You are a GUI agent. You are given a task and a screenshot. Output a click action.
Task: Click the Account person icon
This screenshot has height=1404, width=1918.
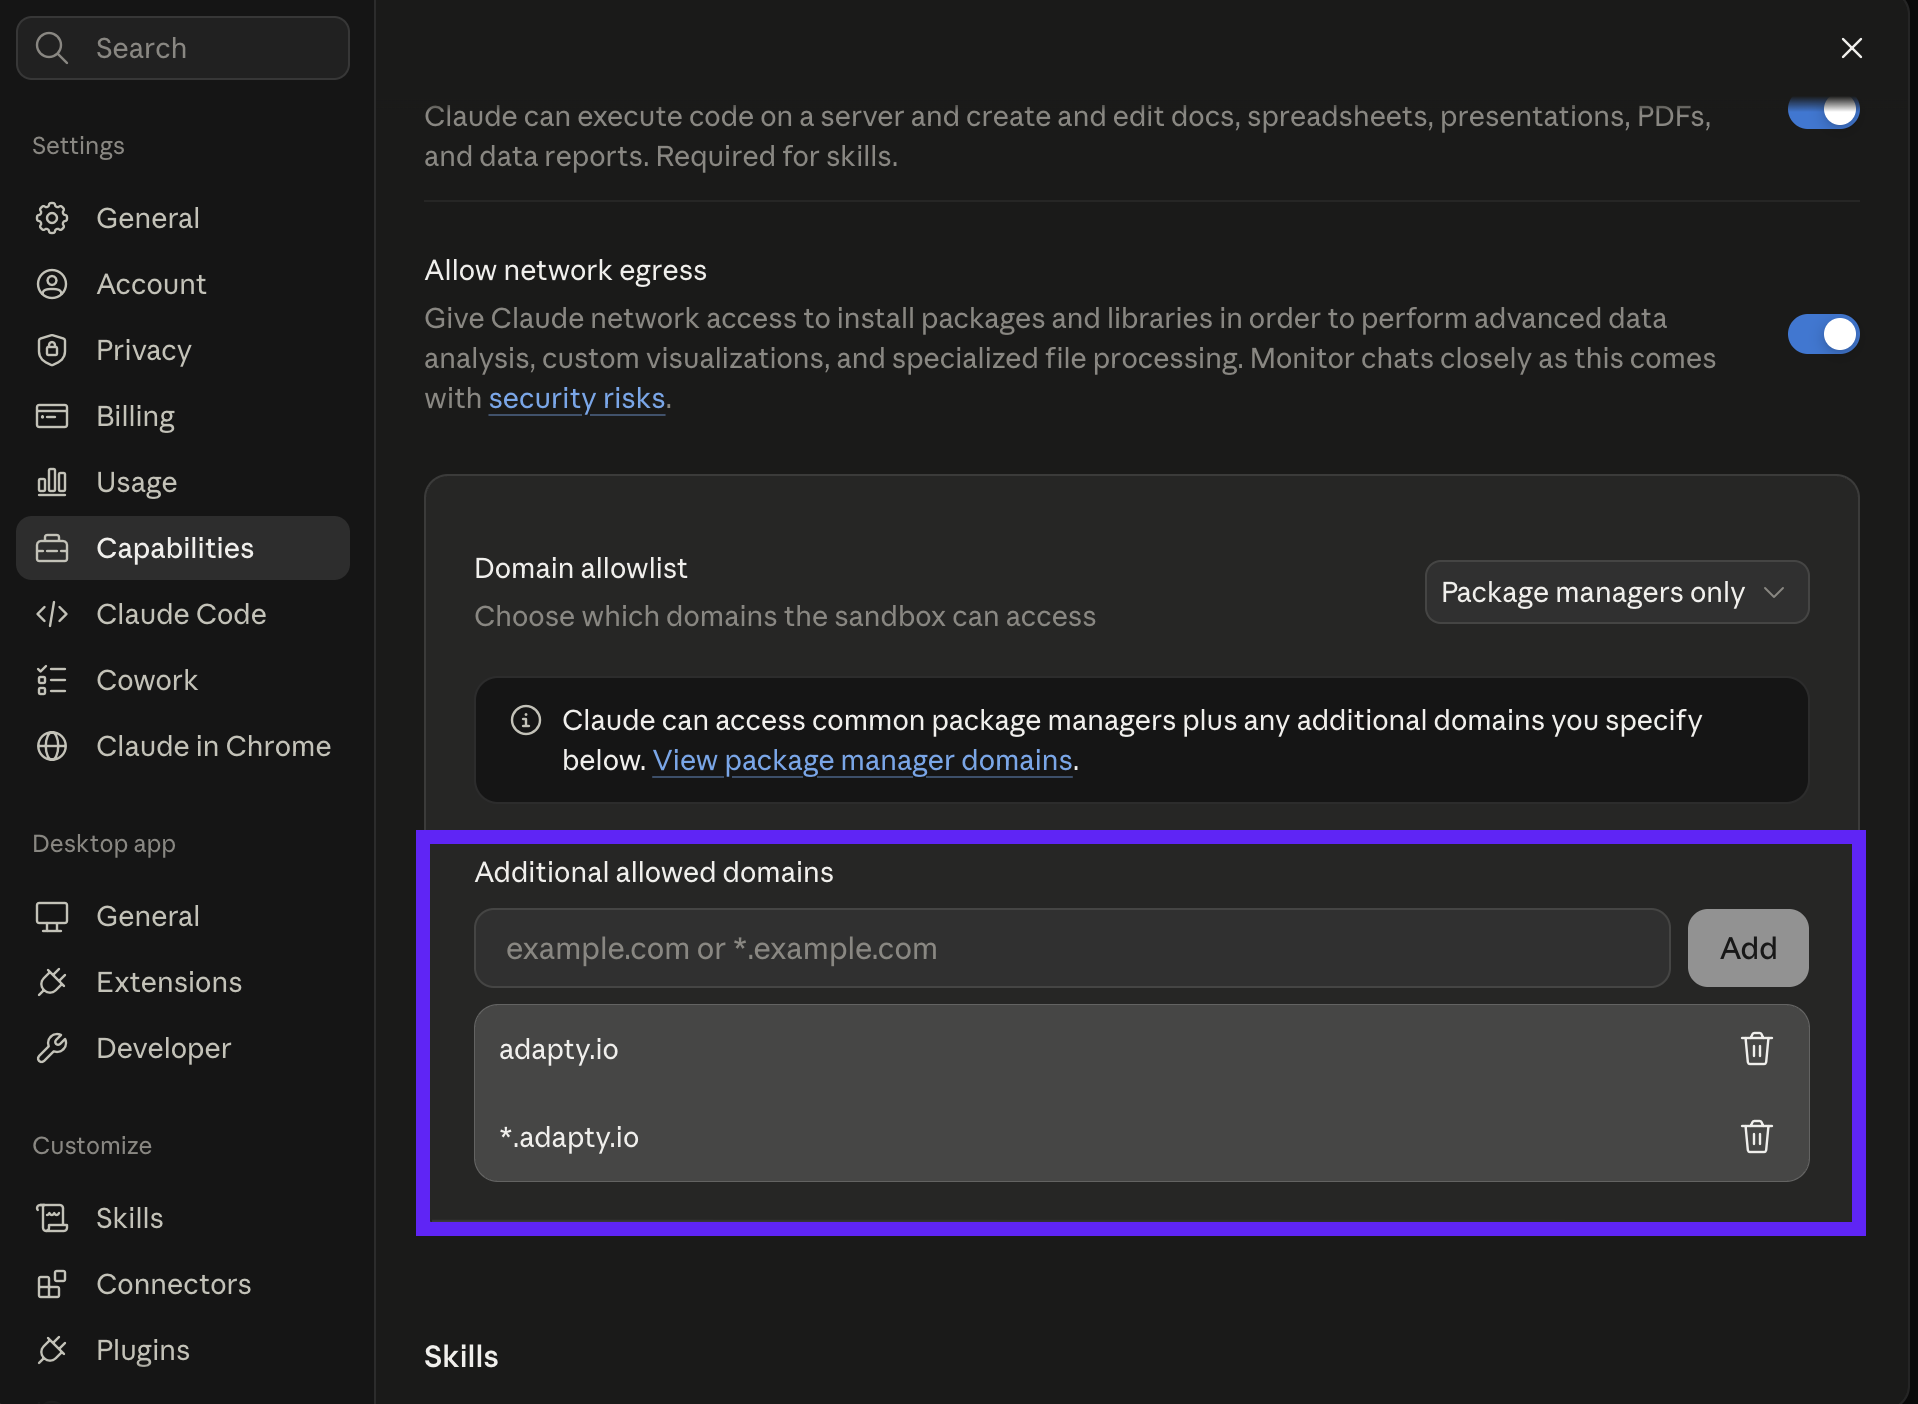pos(52,284)
